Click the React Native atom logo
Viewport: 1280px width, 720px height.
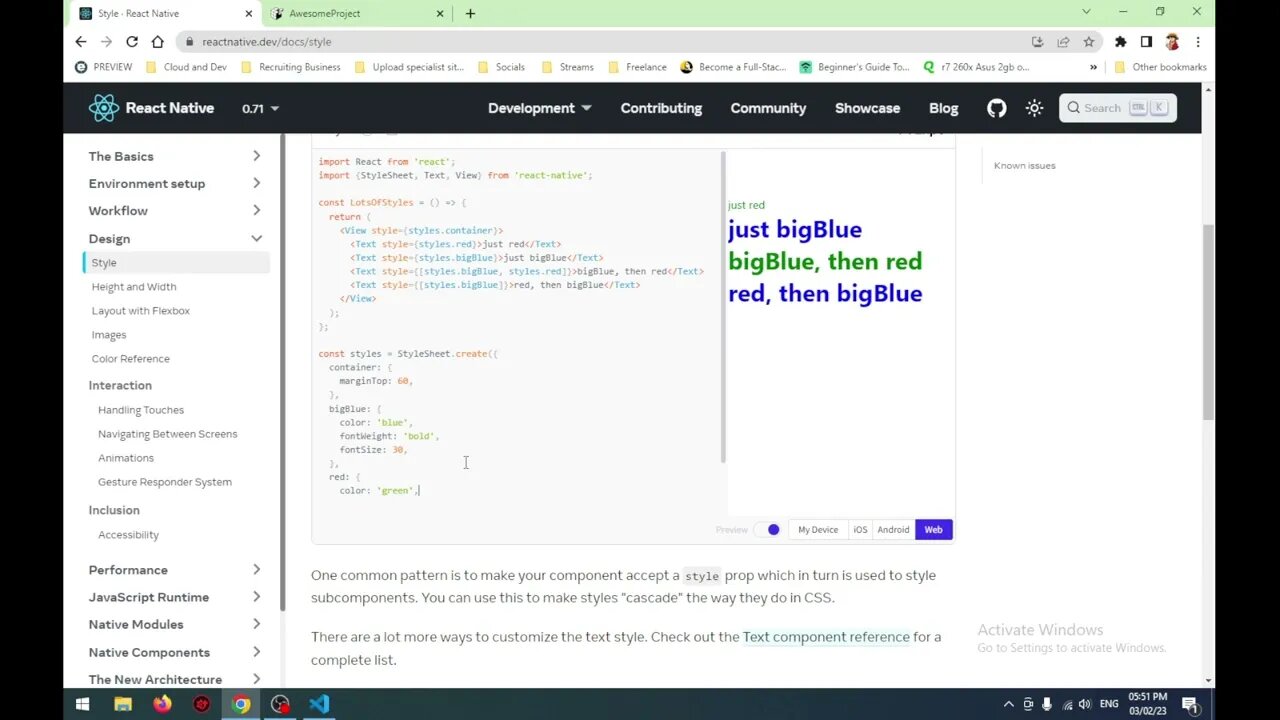104,108
